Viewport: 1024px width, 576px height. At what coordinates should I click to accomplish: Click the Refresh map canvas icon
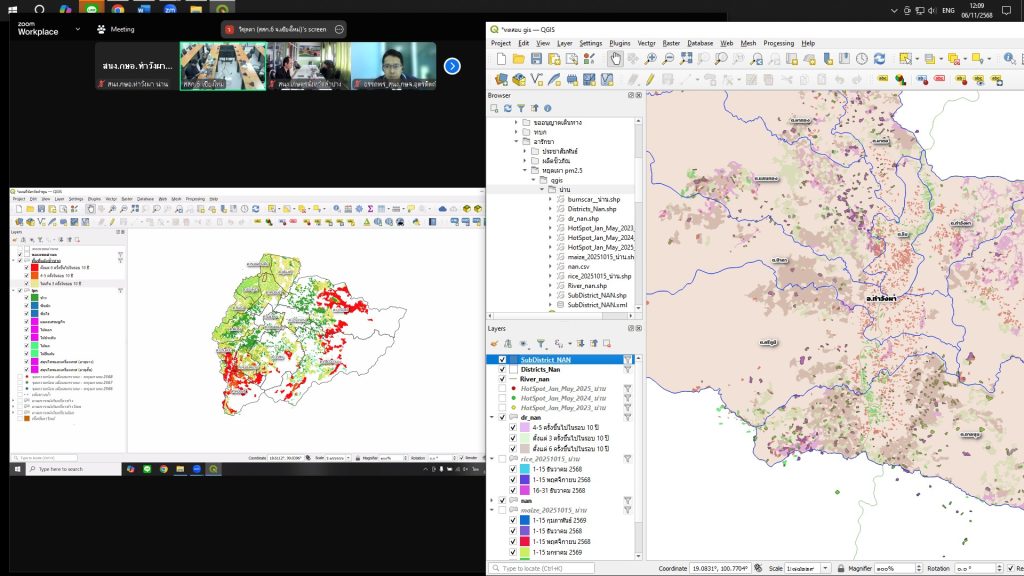point(879,59)
